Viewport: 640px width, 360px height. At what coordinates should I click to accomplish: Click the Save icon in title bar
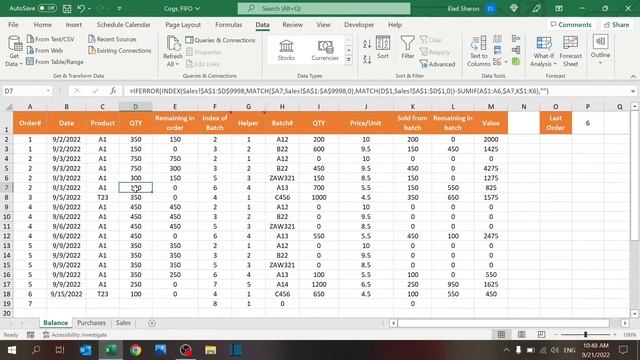[x=67, y=8]
